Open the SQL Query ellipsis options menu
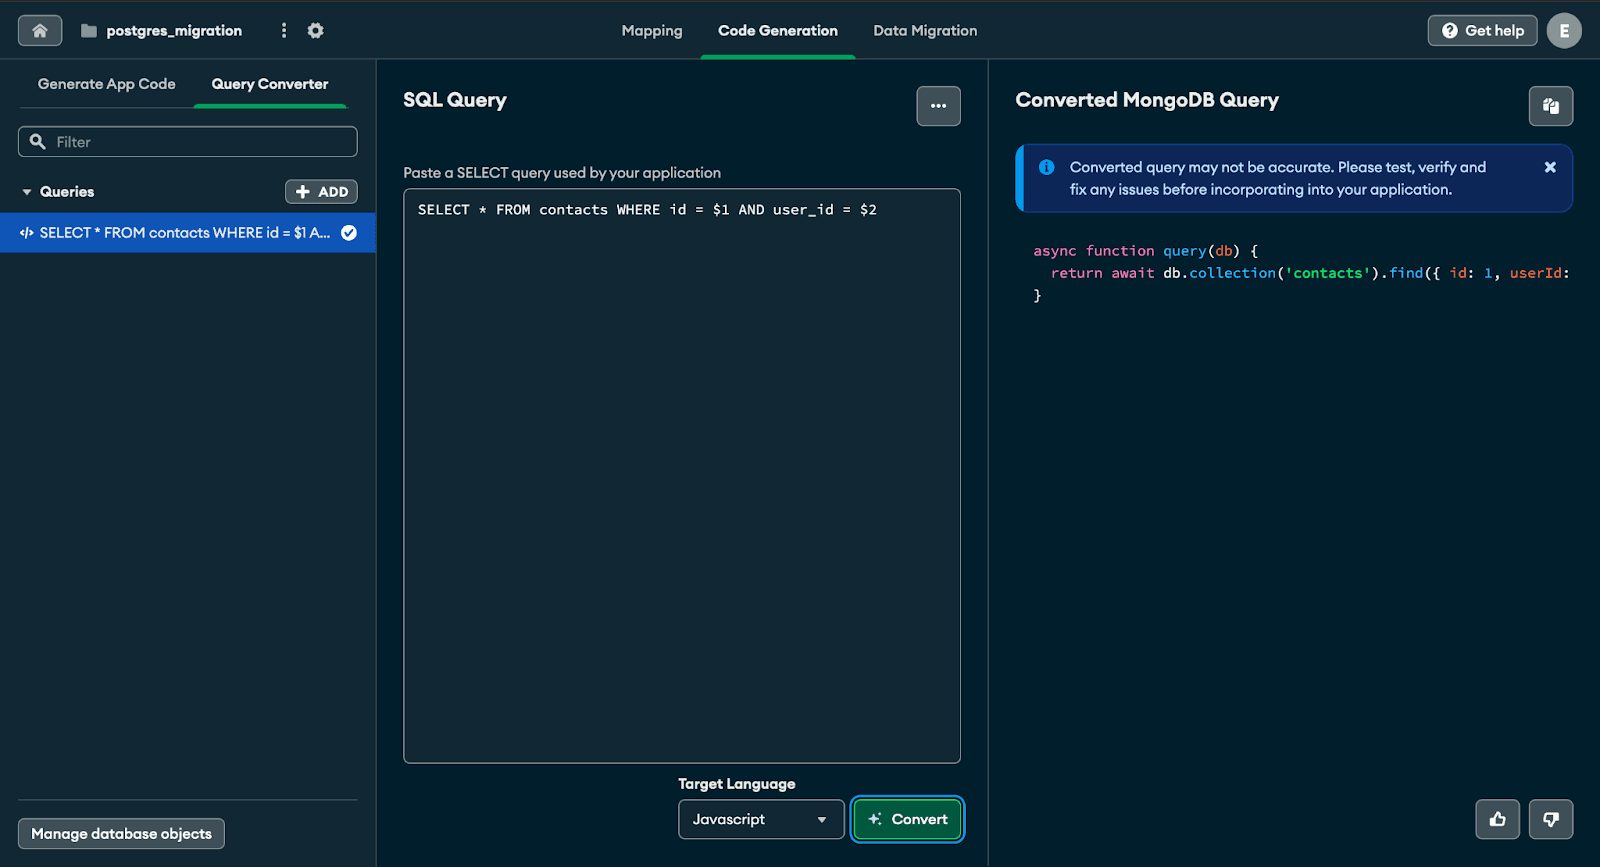The height and width of the screenshot is (867, 1600). click(x=938, y=106)
